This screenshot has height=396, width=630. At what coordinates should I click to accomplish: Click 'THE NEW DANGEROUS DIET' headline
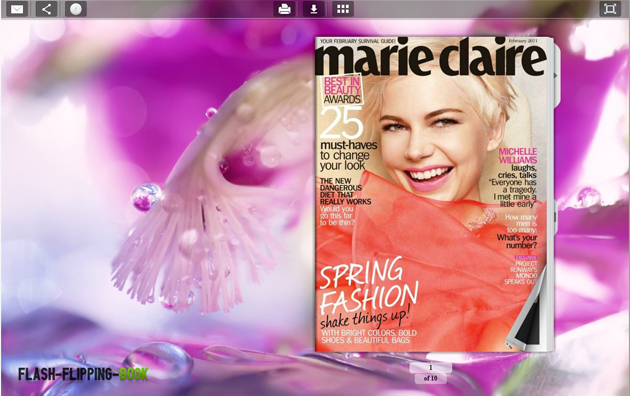click(x=345, y=191)
